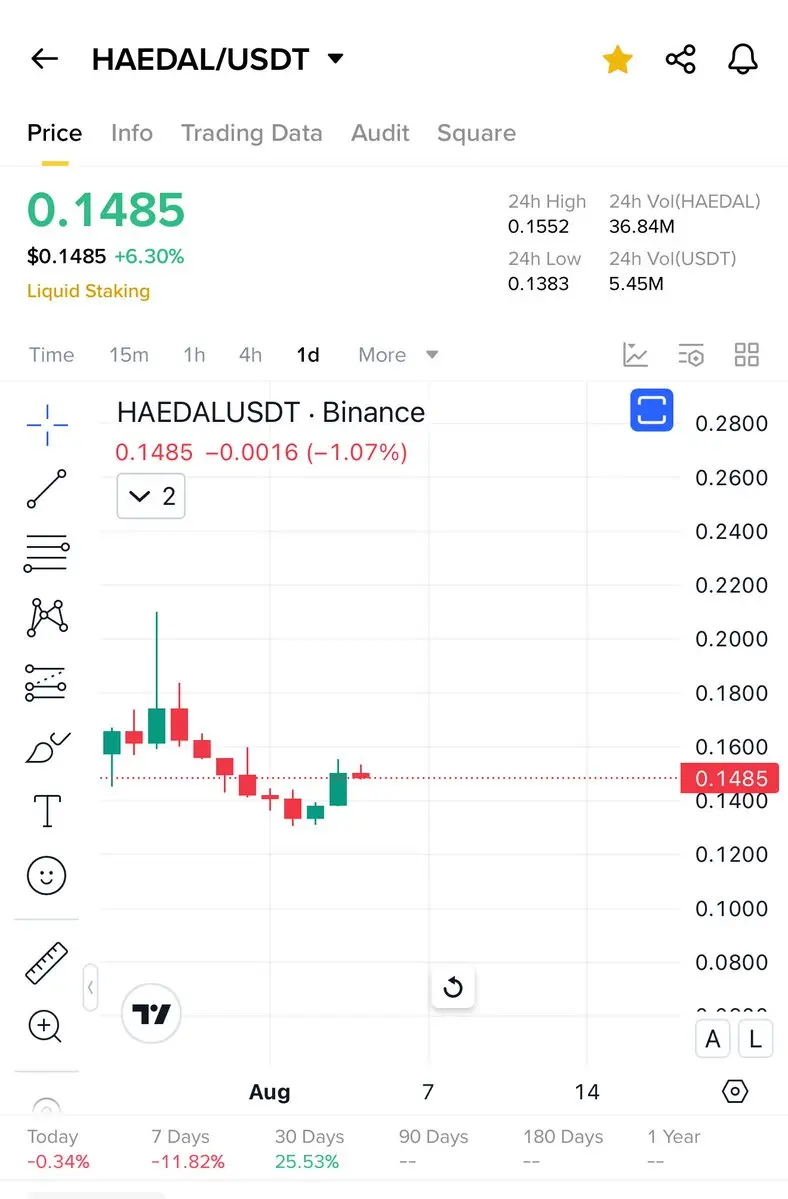
Task: Click the 1 Year performance entry
Action: (x=674, y=1149)
